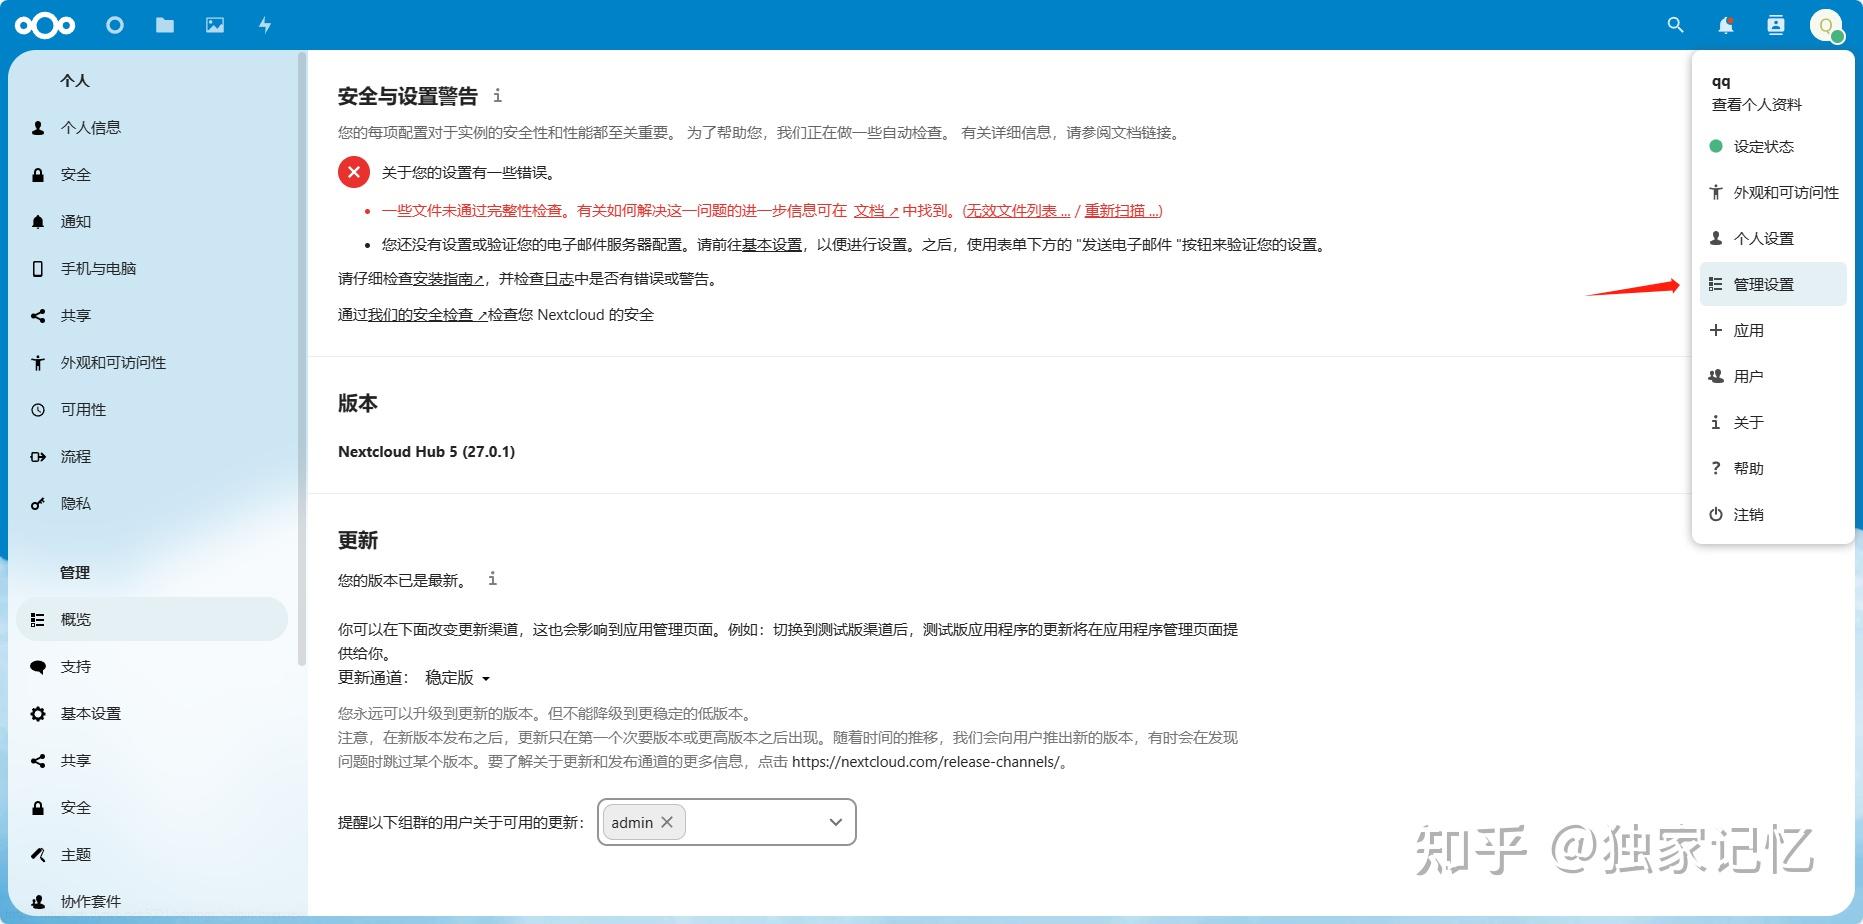Open the Photos app icon
This screenshot has width=1863, height=924.
(215, 25)
